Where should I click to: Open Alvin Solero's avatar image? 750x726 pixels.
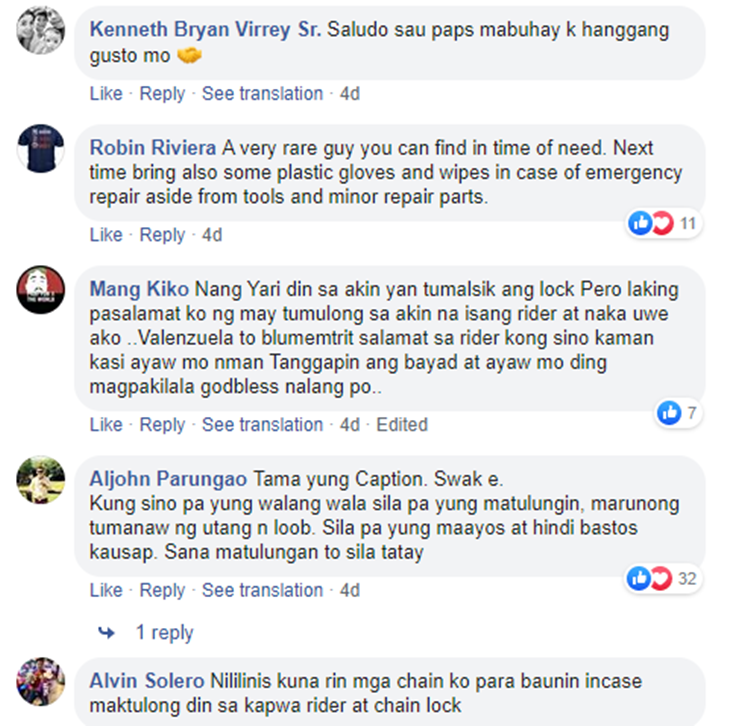pyautogui.click(x=41, y=681)
